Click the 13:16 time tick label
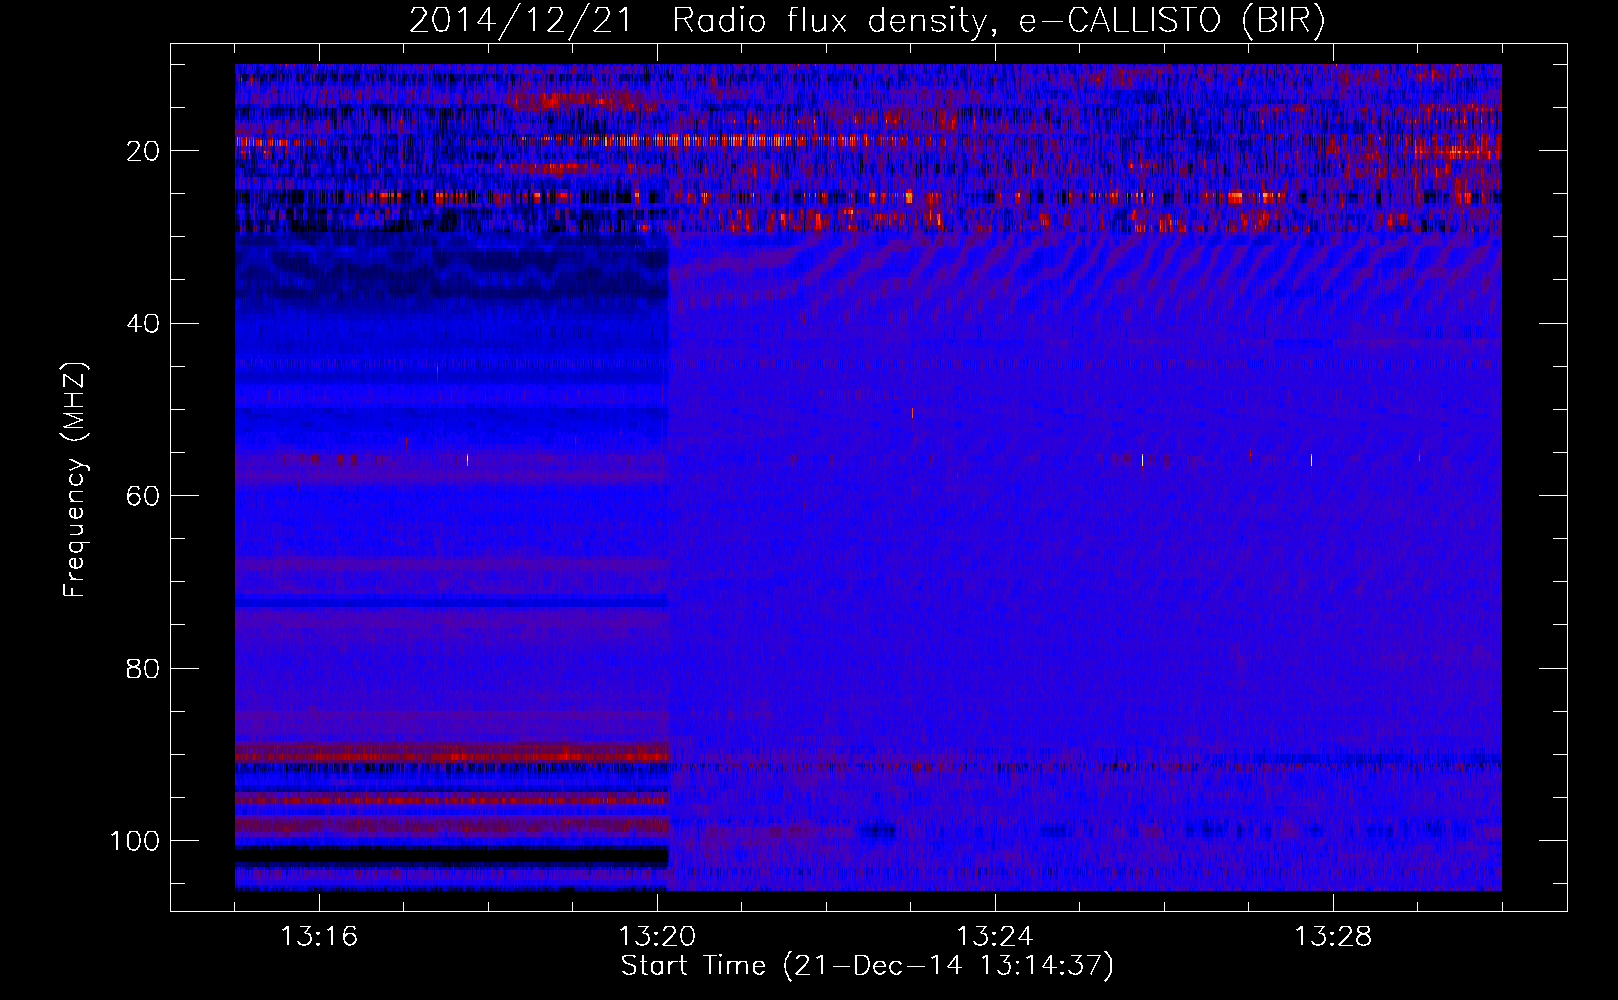Screen dimensions: 1618x1000 [319, 937]
